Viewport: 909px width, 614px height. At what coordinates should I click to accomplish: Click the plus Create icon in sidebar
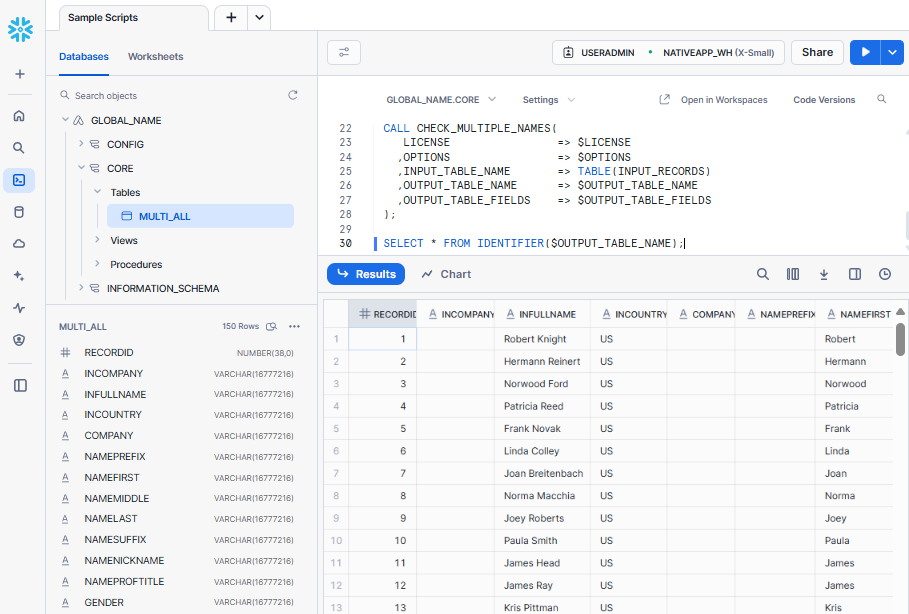[20, 74]
